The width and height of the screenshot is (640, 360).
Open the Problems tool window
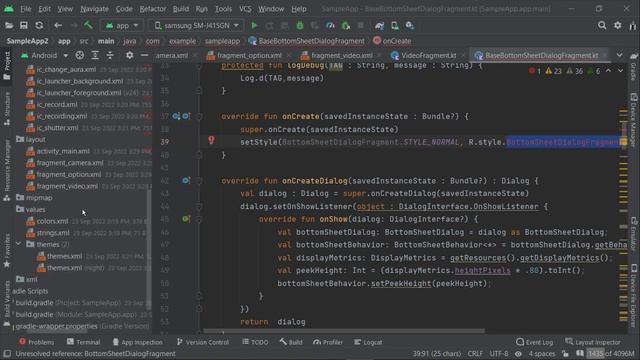36,342
